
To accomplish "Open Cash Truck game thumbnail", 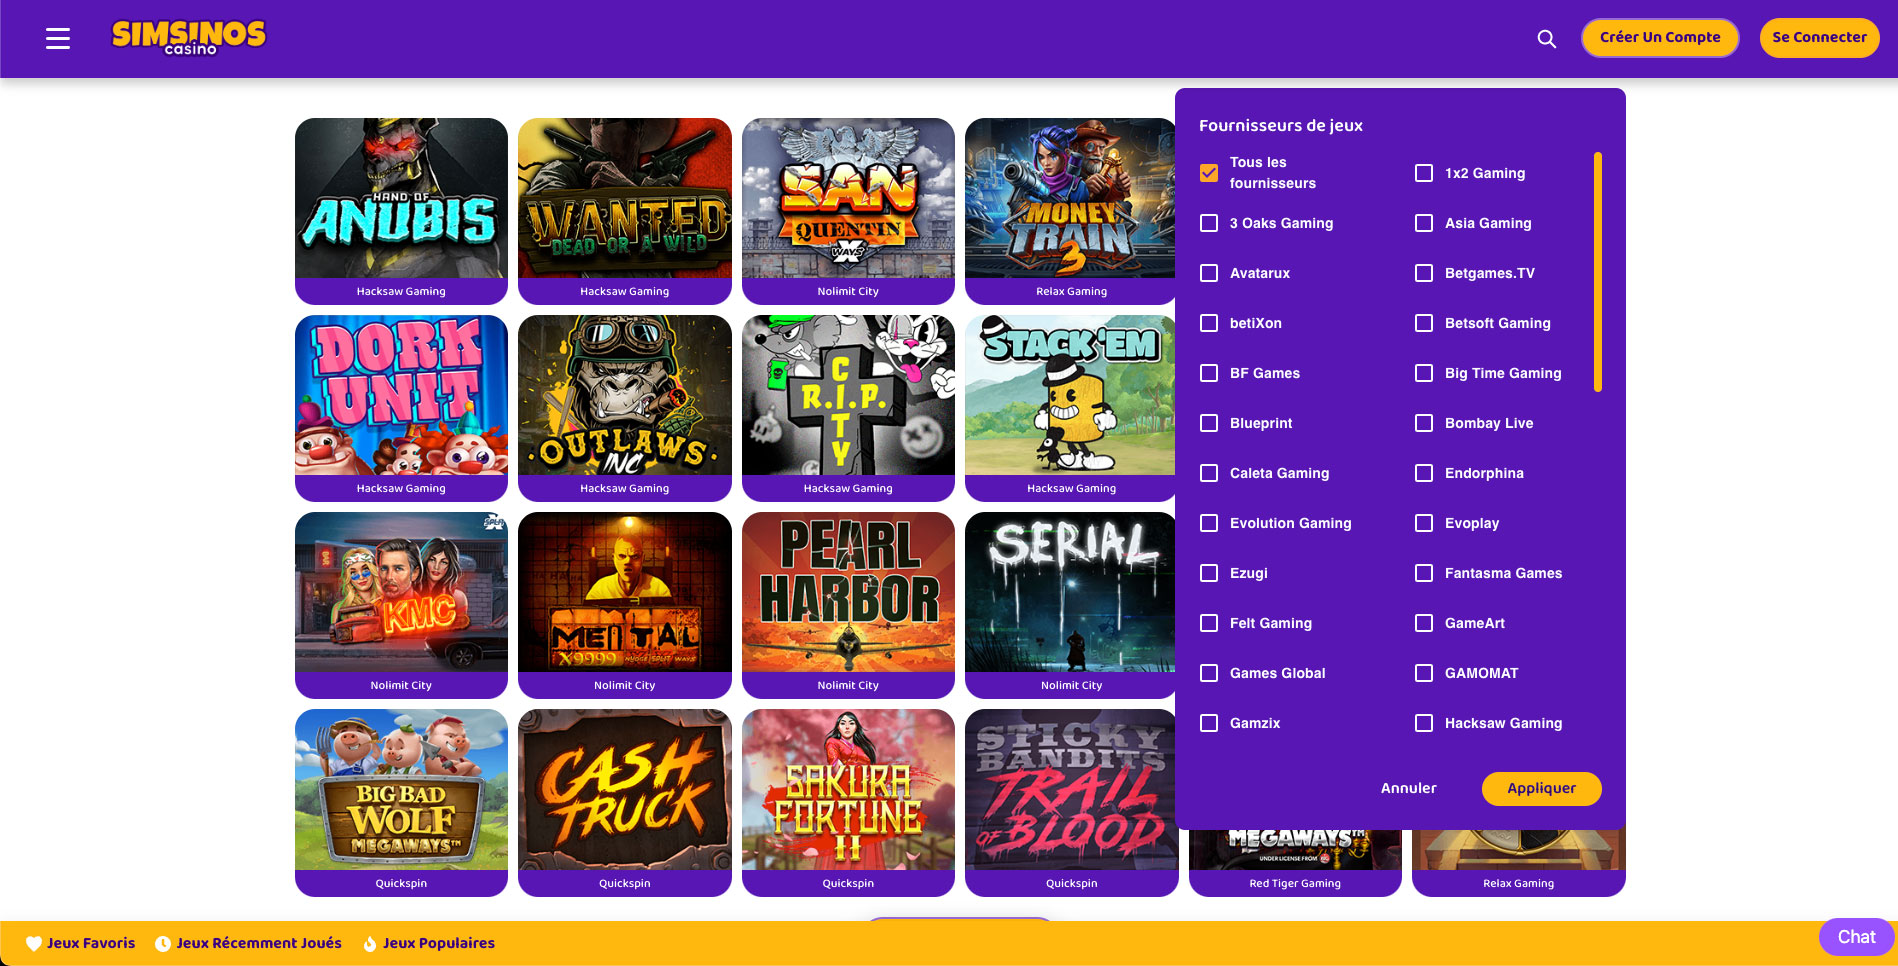I will tap(625, 789).
